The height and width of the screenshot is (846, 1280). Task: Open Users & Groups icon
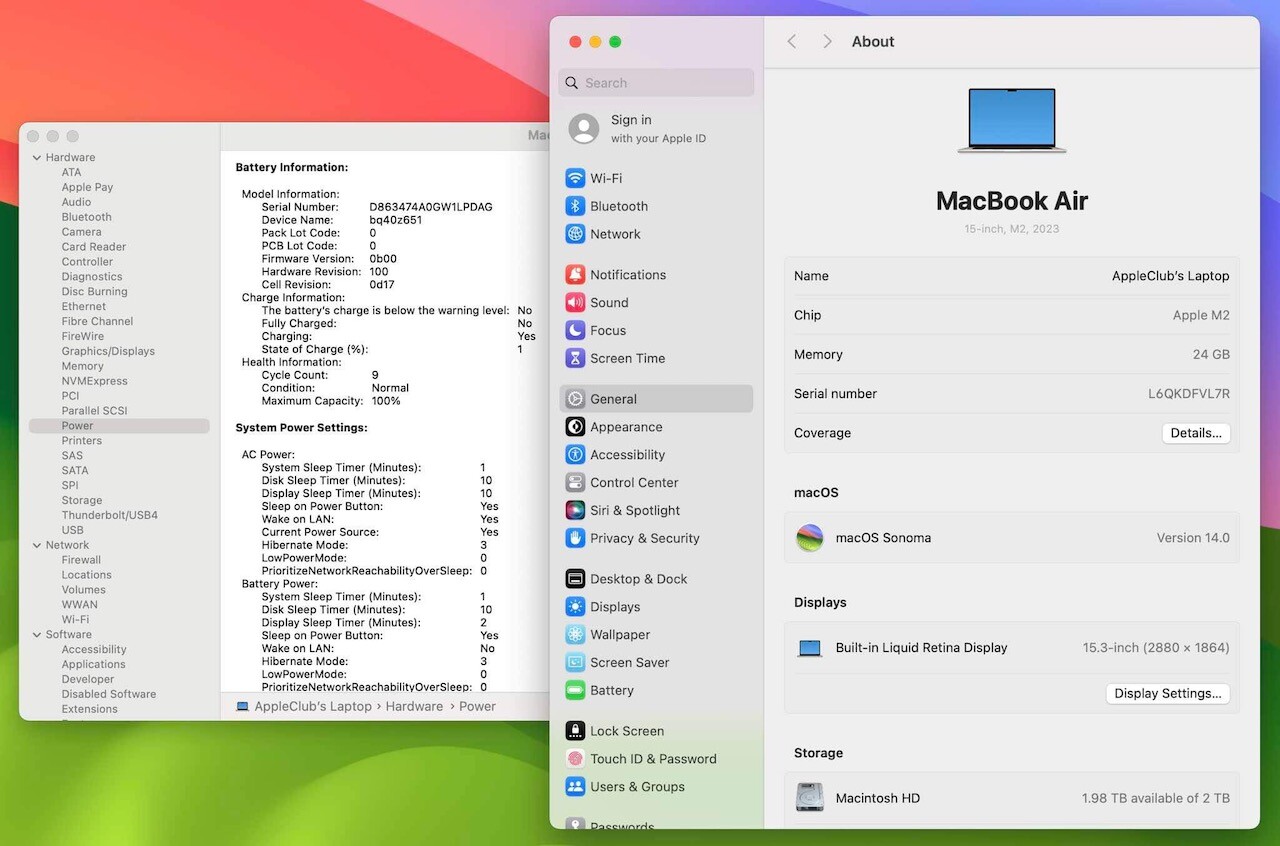(x=575, y=787)
